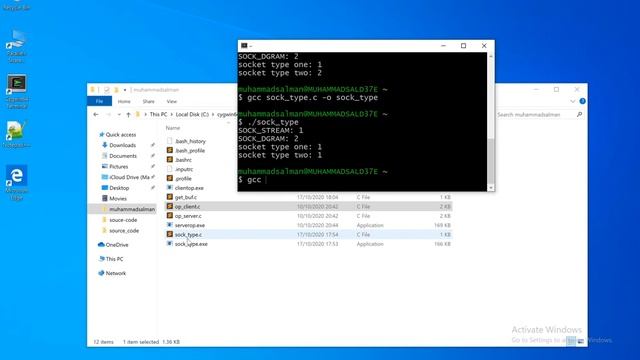Select the .bashrc file
This screenshot has height=360, width=640.
[180, 160]
